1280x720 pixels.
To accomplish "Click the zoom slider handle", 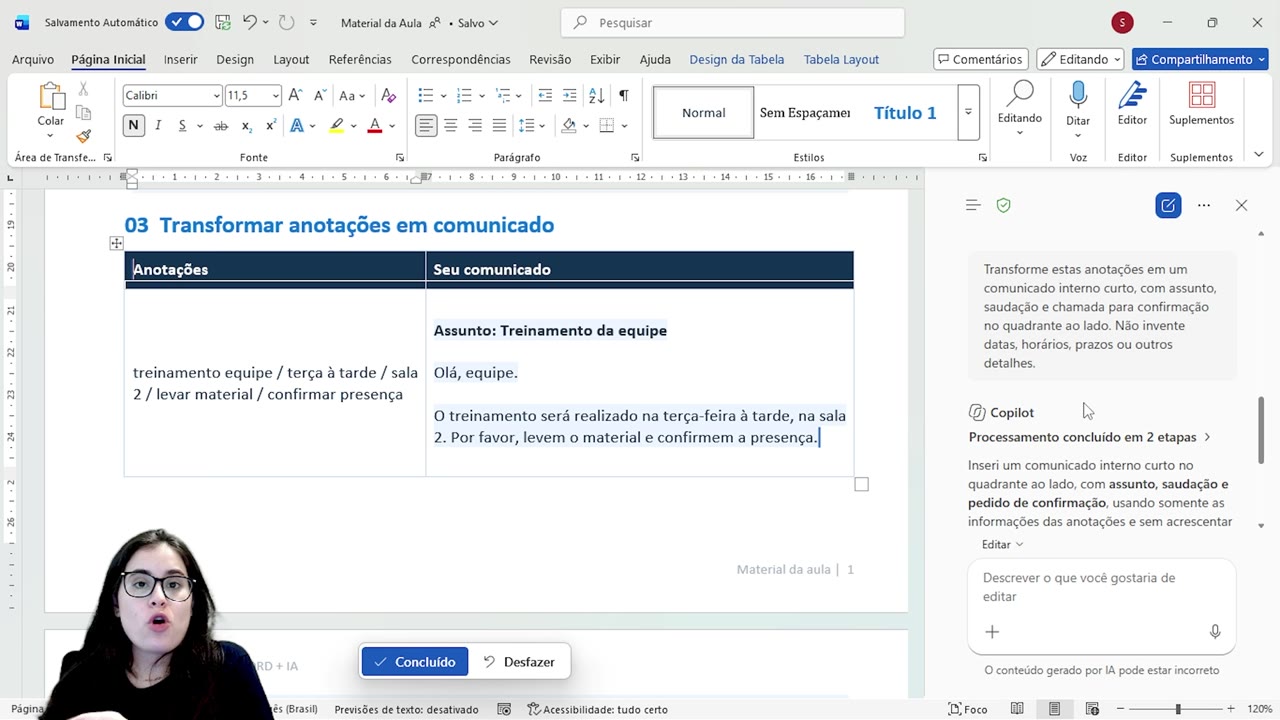I will point(1178,709).
